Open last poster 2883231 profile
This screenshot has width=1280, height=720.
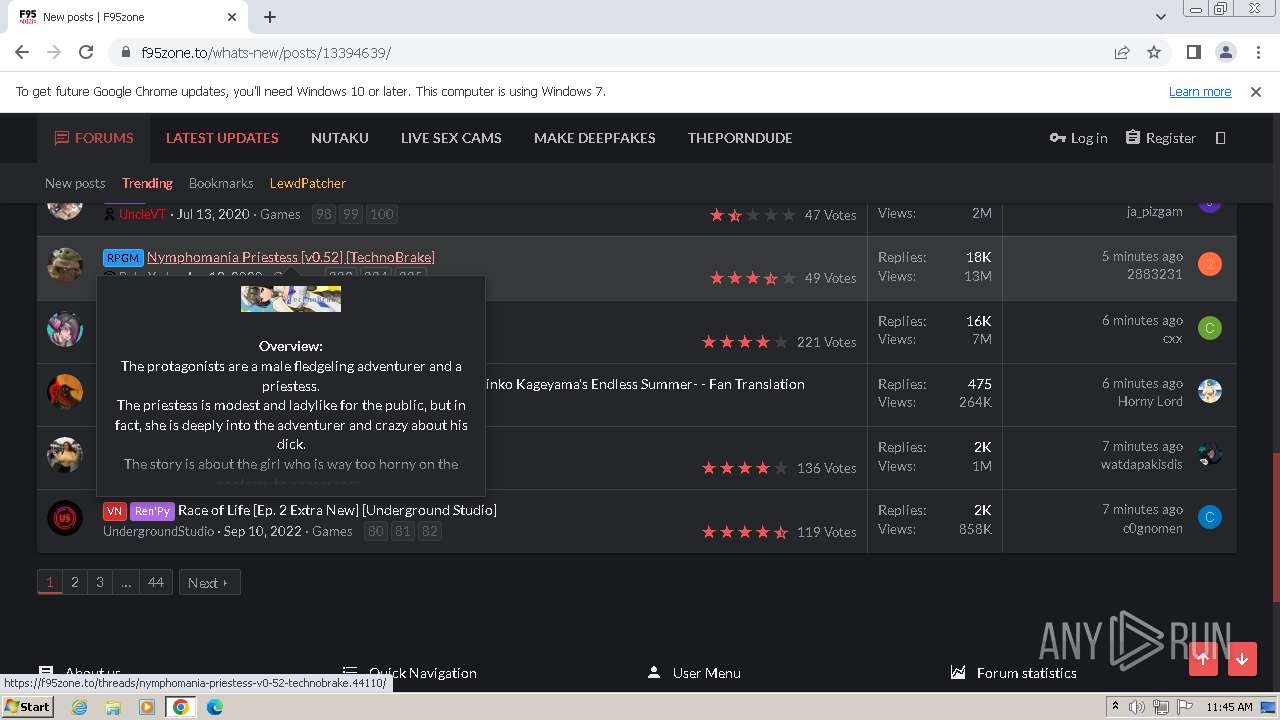(x=1154, y=274)
